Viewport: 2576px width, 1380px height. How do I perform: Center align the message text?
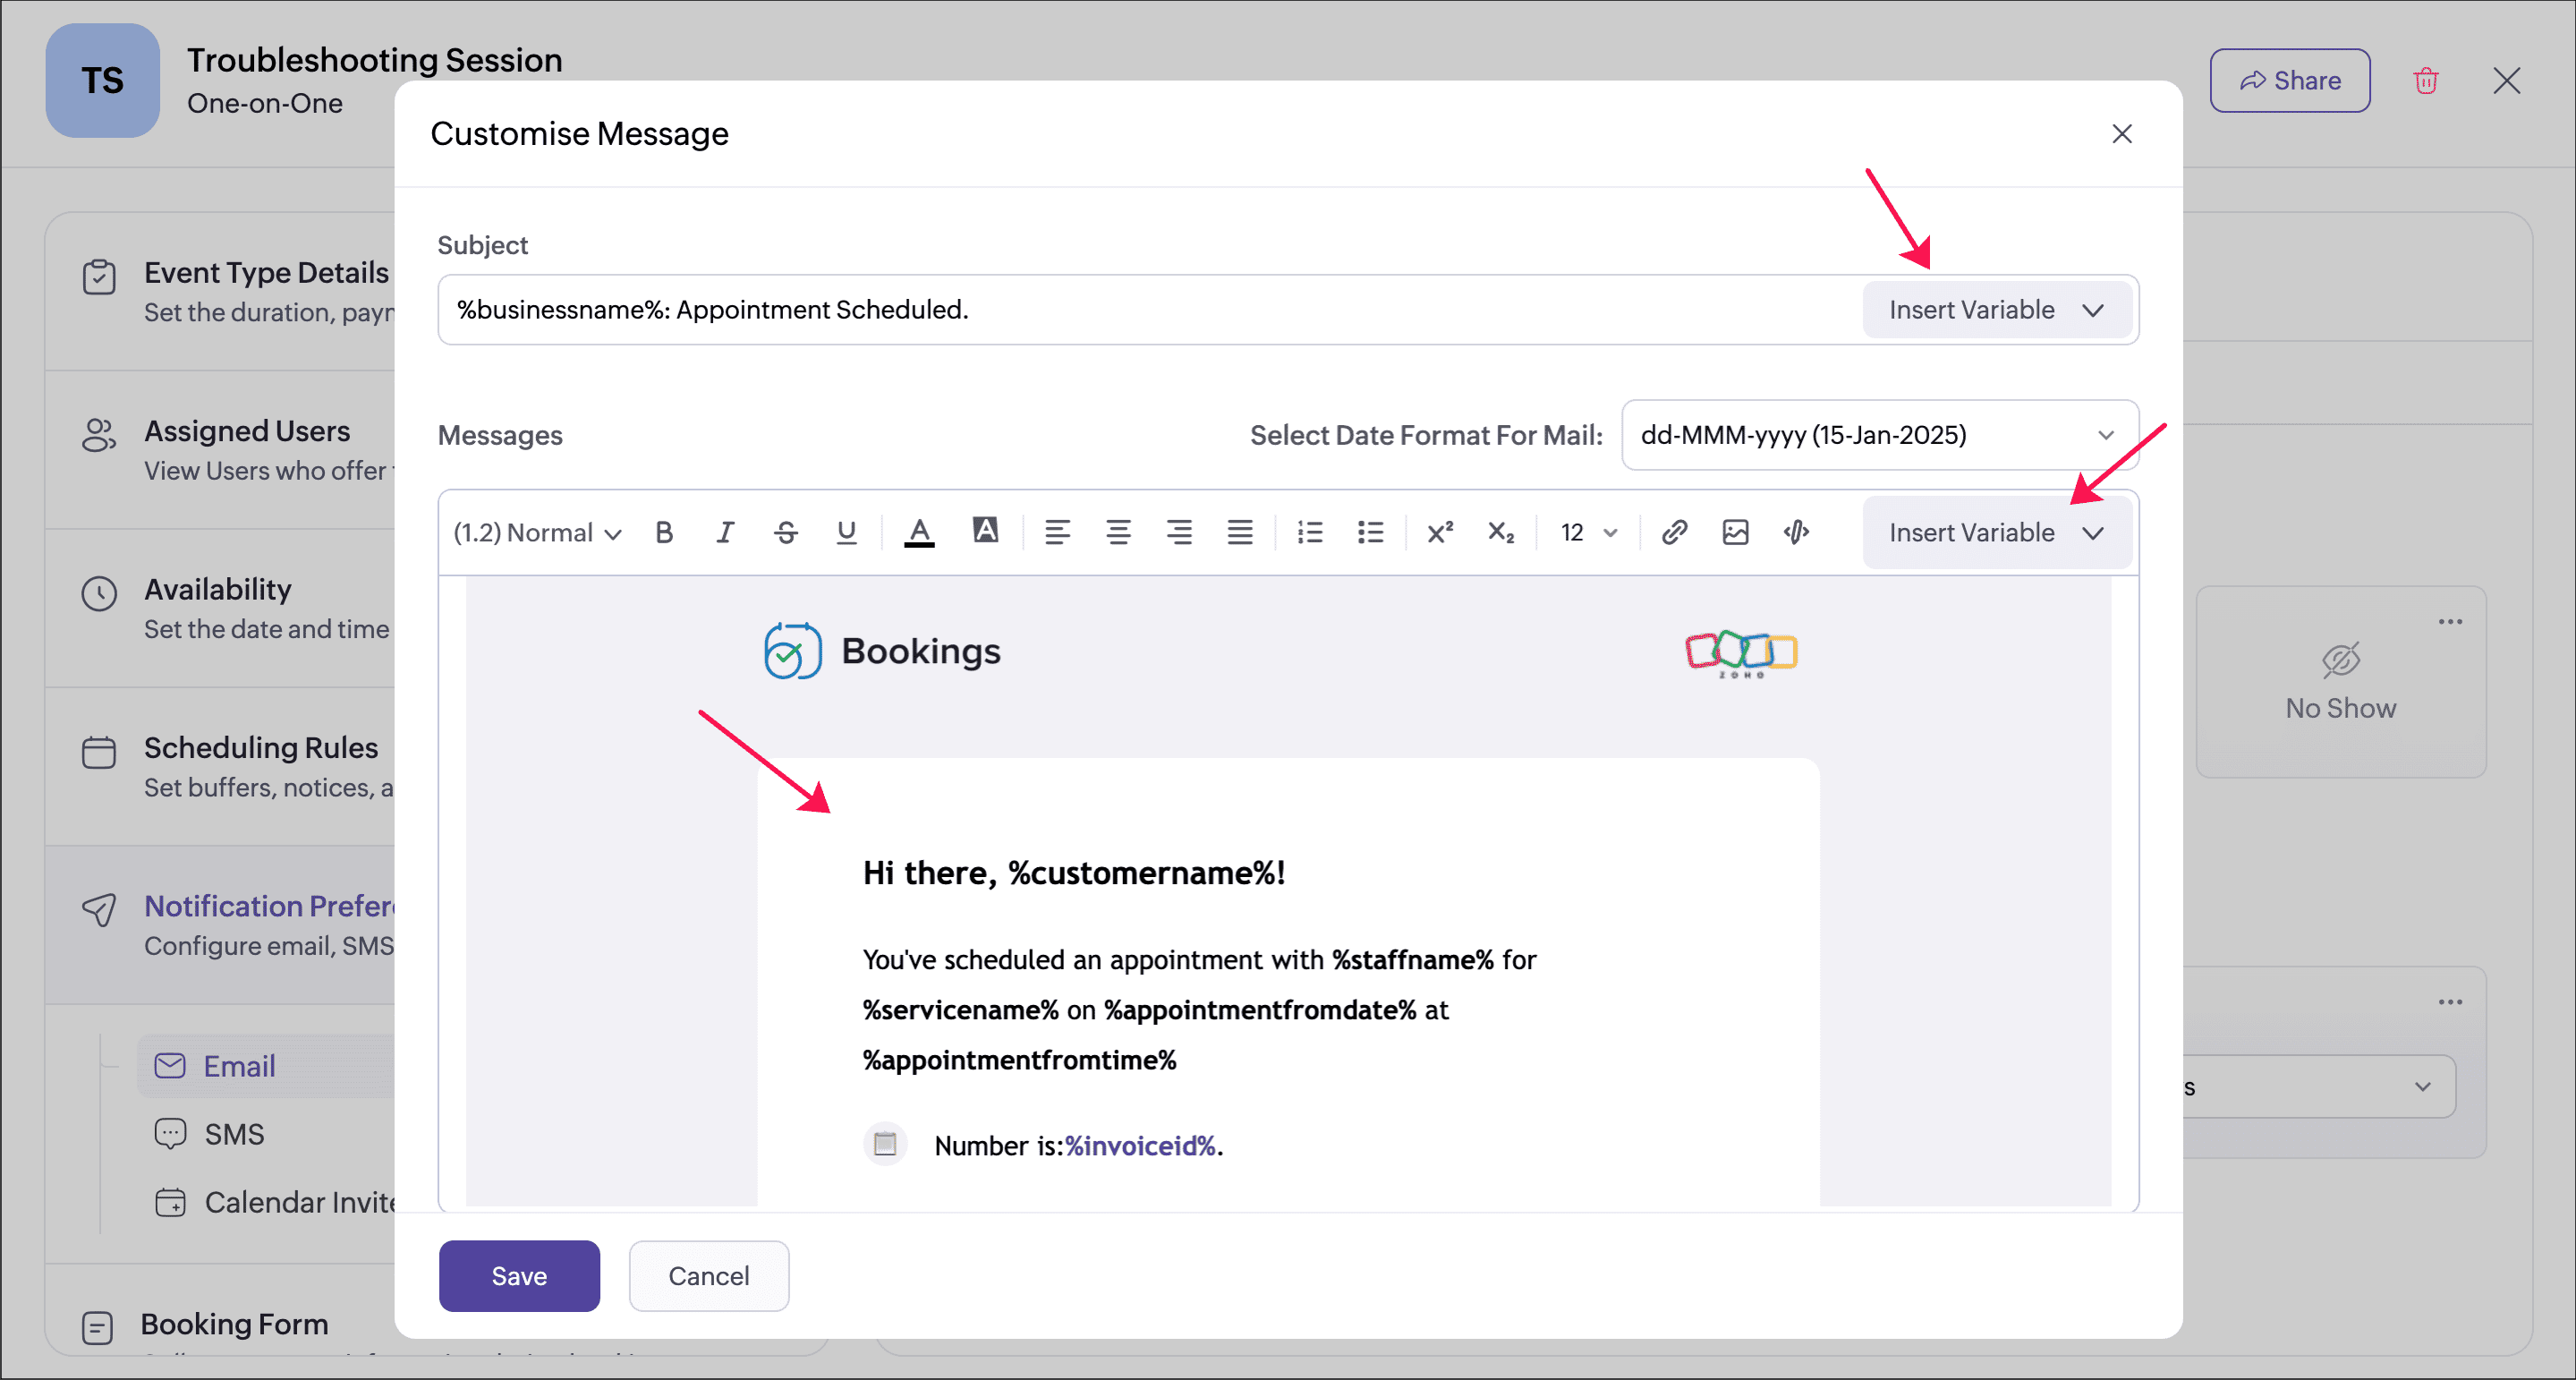coord(1118,532)
